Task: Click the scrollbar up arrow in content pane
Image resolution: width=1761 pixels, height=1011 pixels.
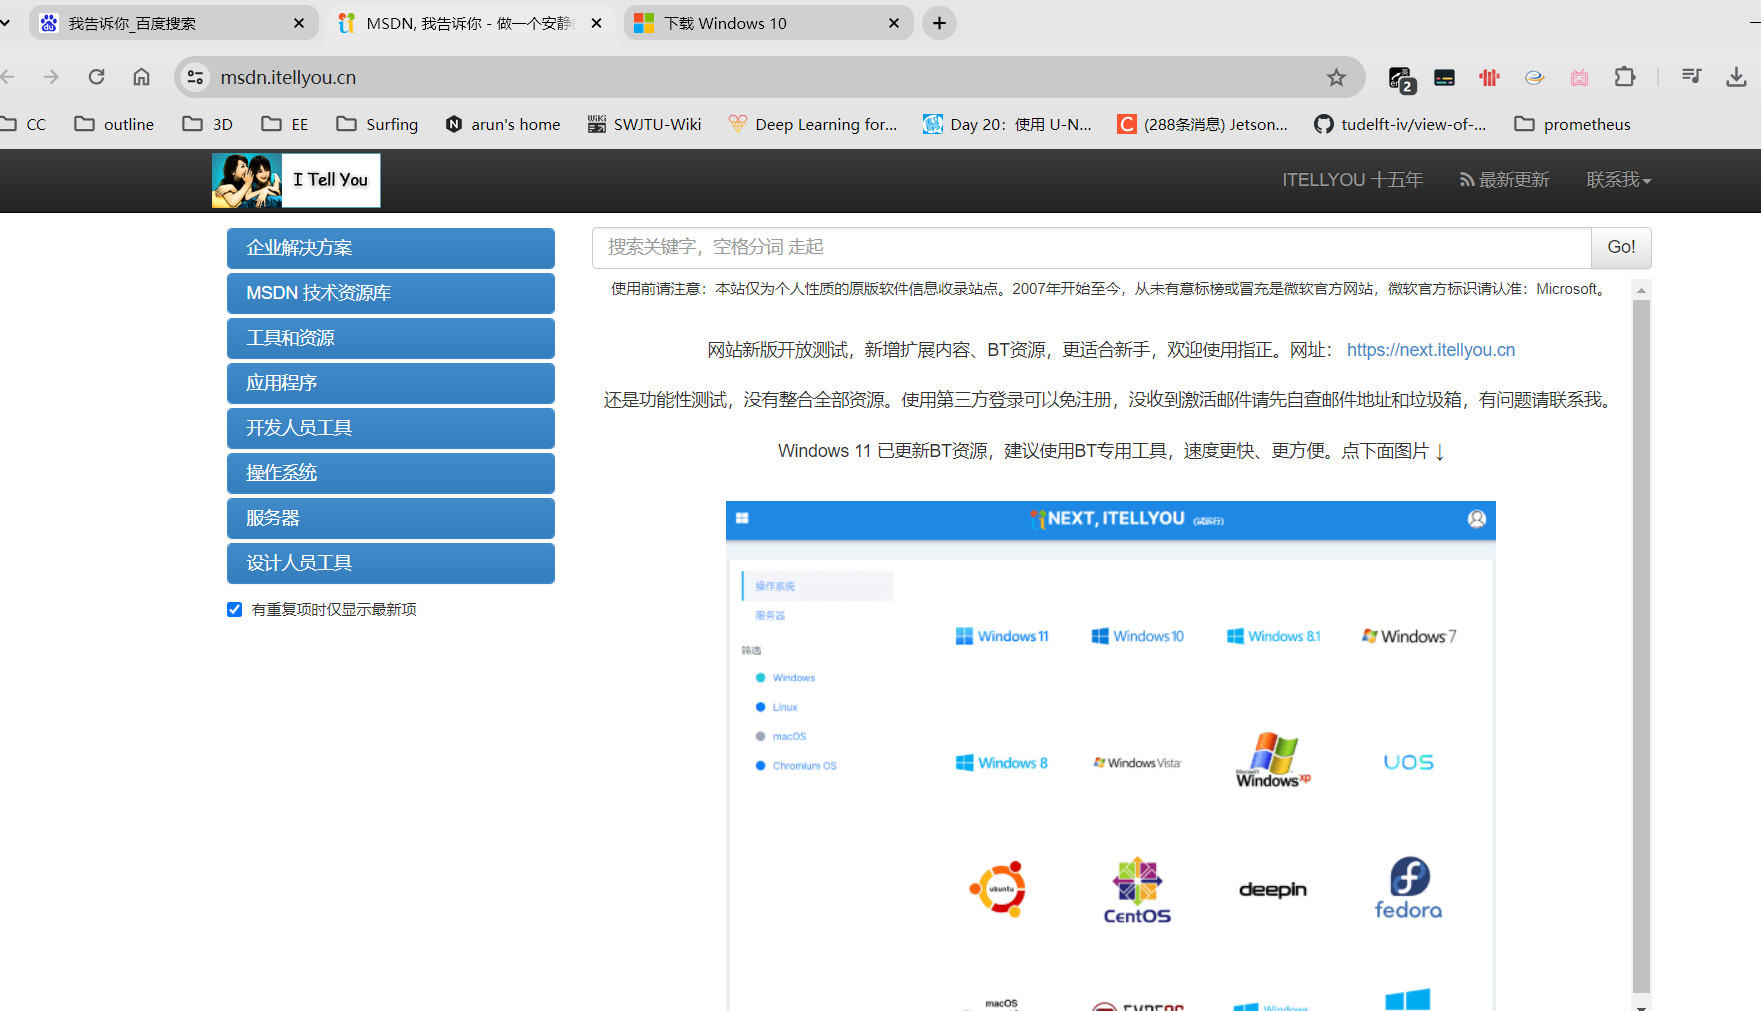Action: pos(1641,290)
